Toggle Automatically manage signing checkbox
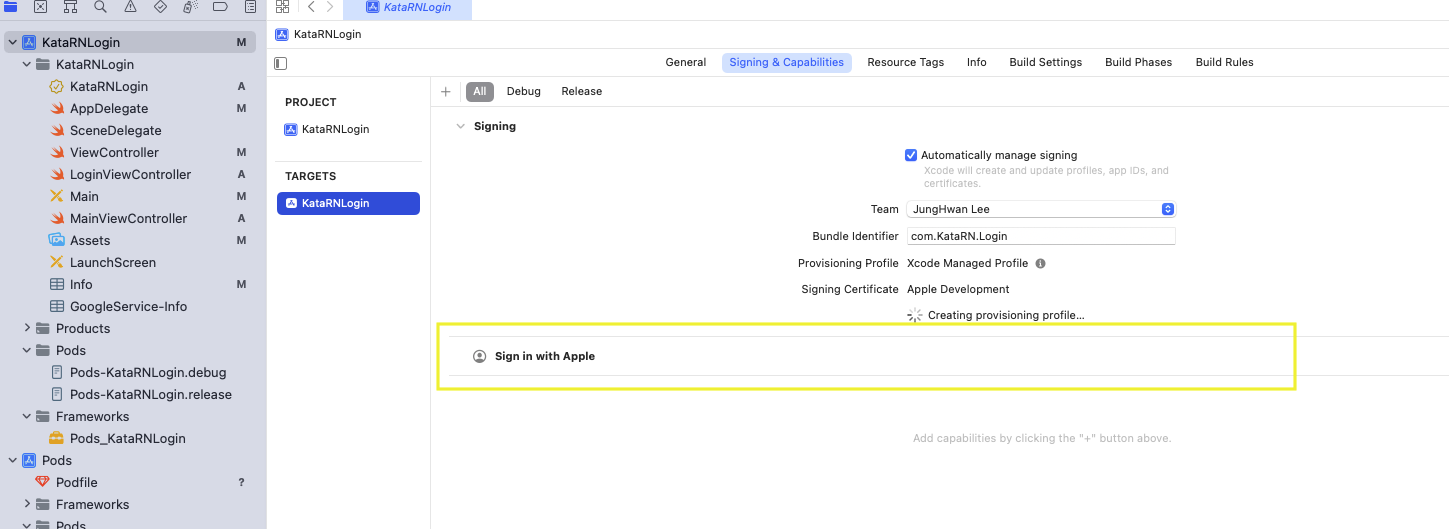 [x=911, y=155]
